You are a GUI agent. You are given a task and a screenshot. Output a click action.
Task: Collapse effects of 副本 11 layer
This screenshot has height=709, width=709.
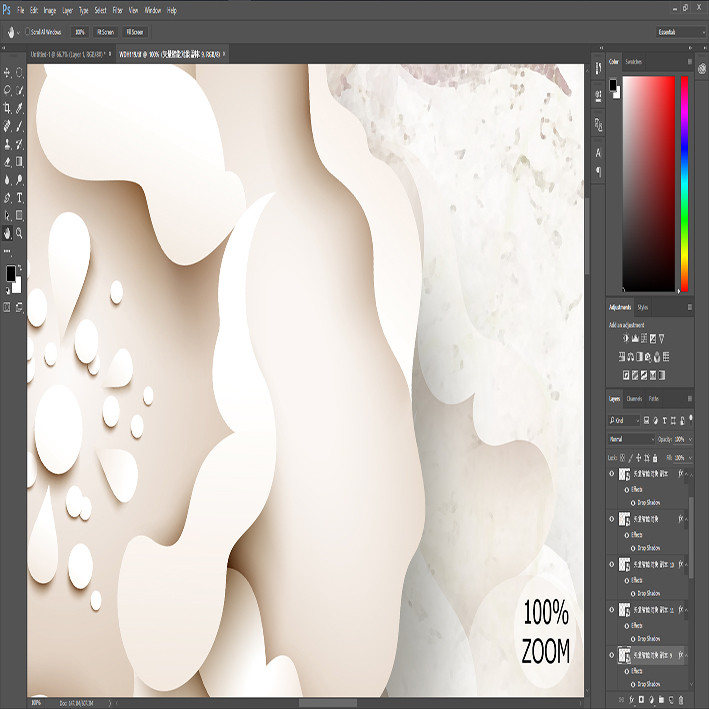pos(687,609)
